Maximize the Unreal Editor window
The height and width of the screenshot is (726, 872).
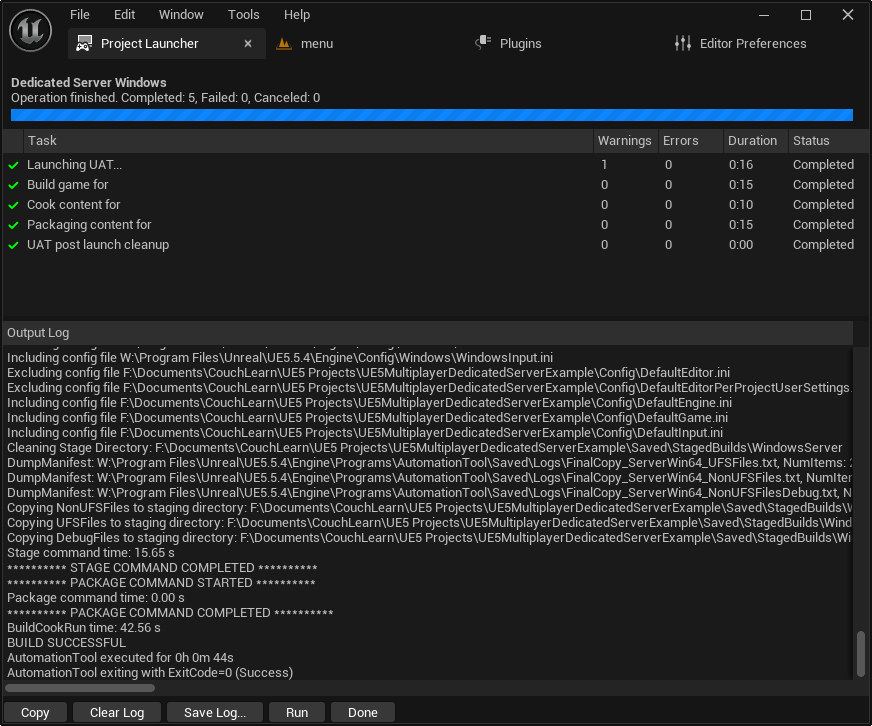806,15
